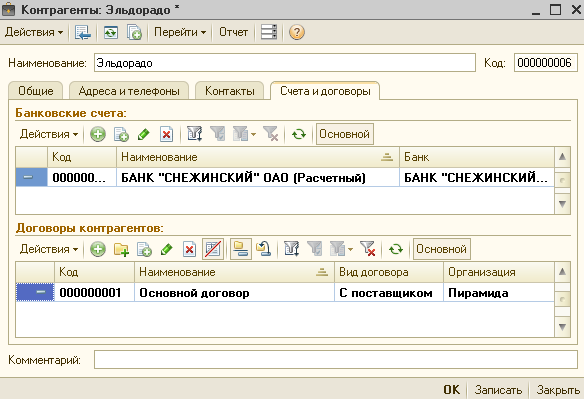Sort bank accounts by Наименование column
This screenshot has height=399, width=584.
click(x=258, y=157)
